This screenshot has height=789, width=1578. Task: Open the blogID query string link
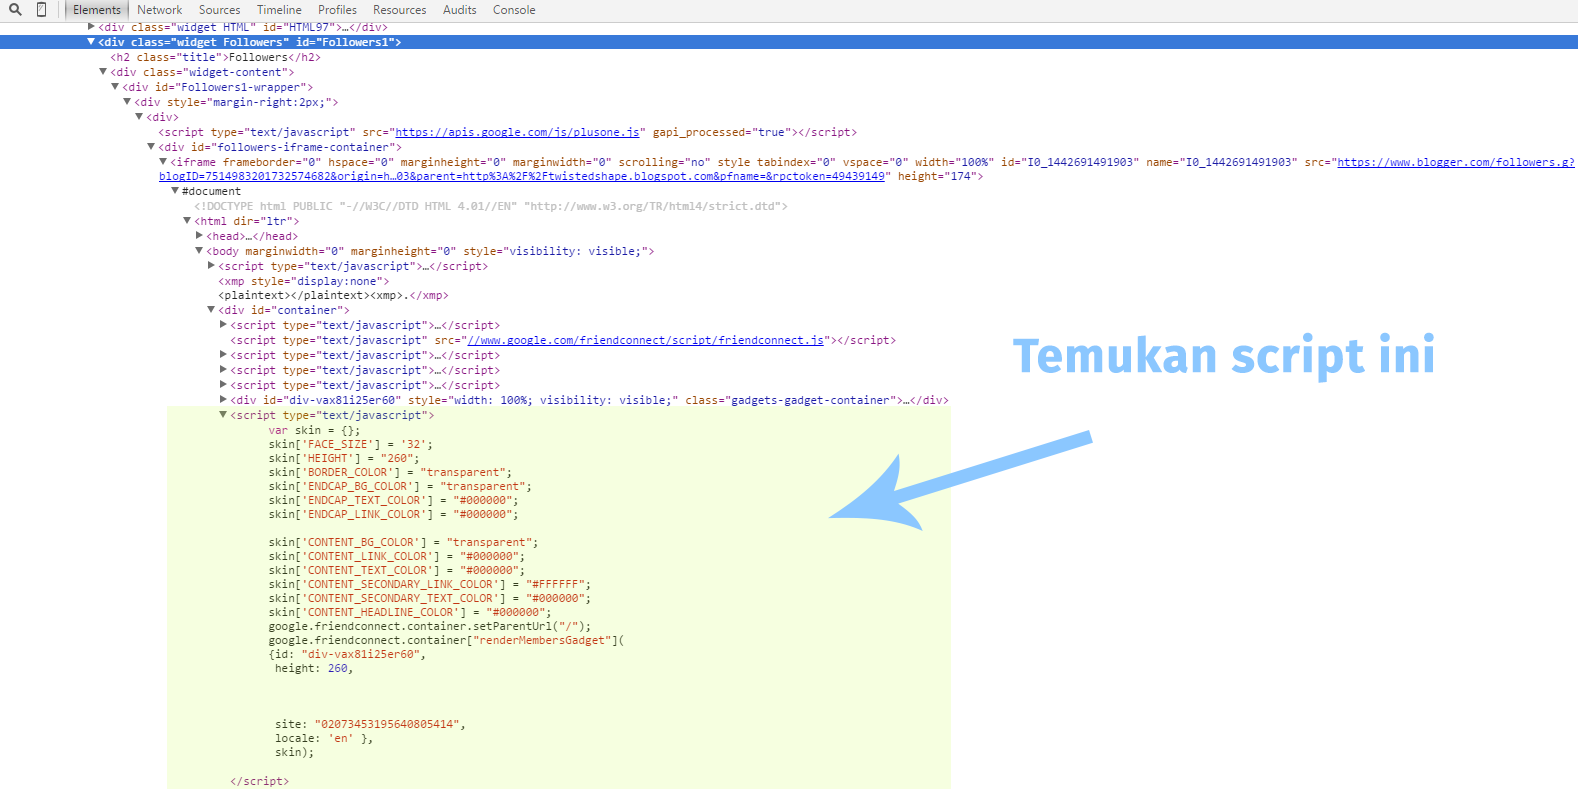click(x=522, y=176)
